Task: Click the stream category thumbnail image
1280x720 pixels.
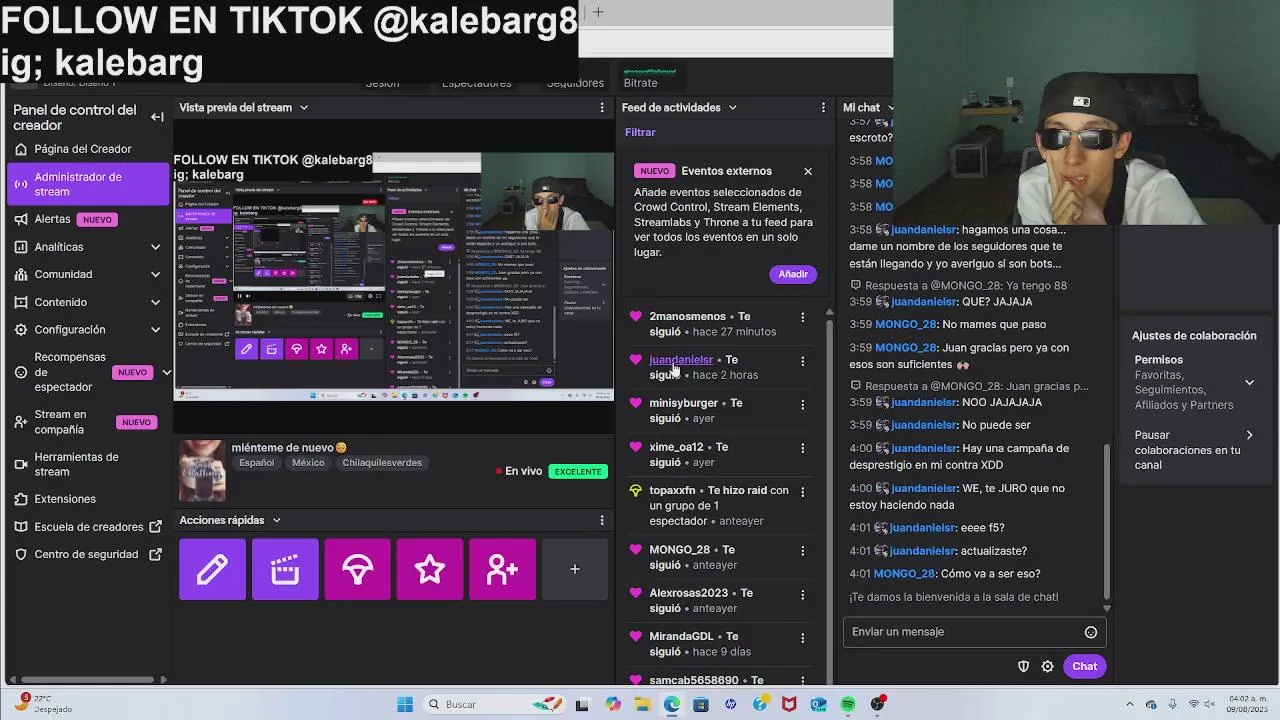Action: [202, 470]
